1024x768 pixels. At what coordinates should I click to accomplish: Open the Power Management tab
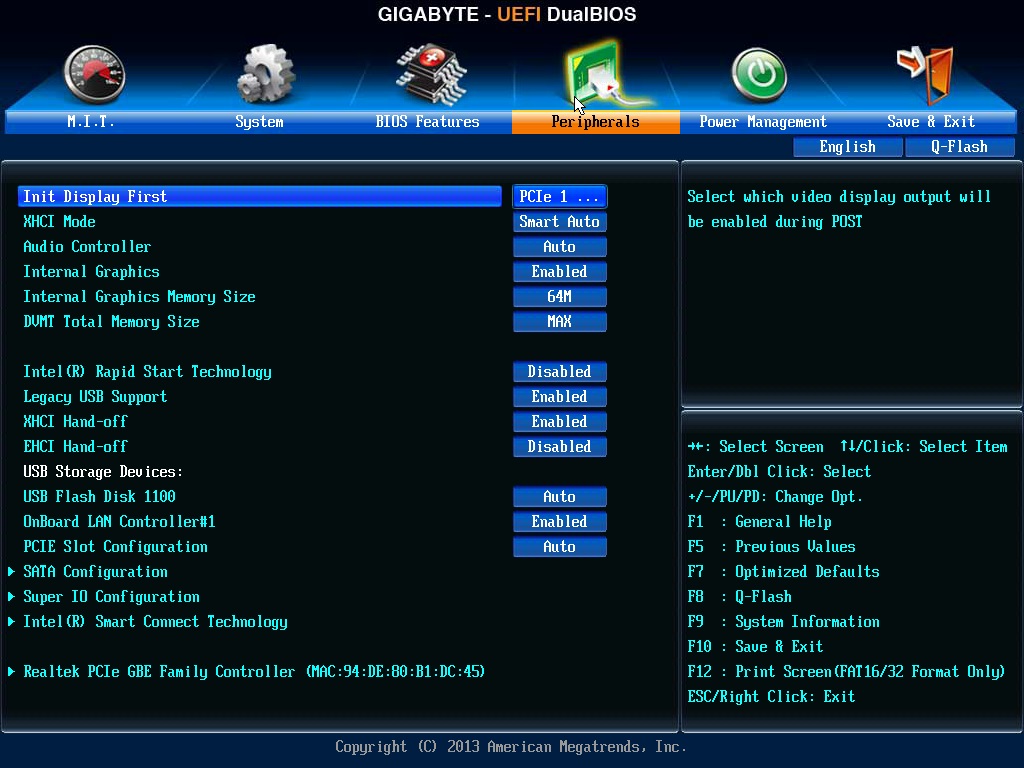[x=763, y=121]
